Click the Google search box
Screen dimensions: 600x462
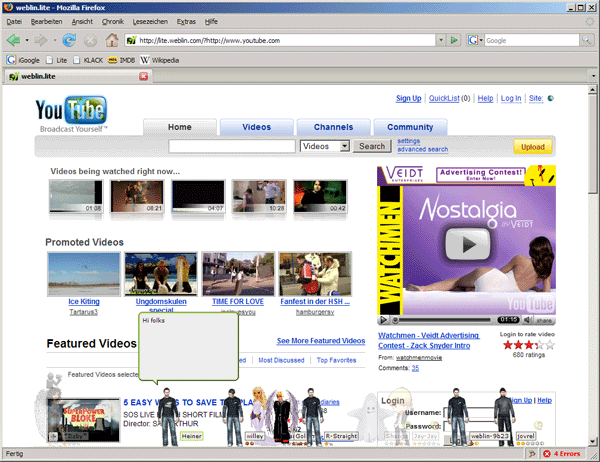[532, 40]
